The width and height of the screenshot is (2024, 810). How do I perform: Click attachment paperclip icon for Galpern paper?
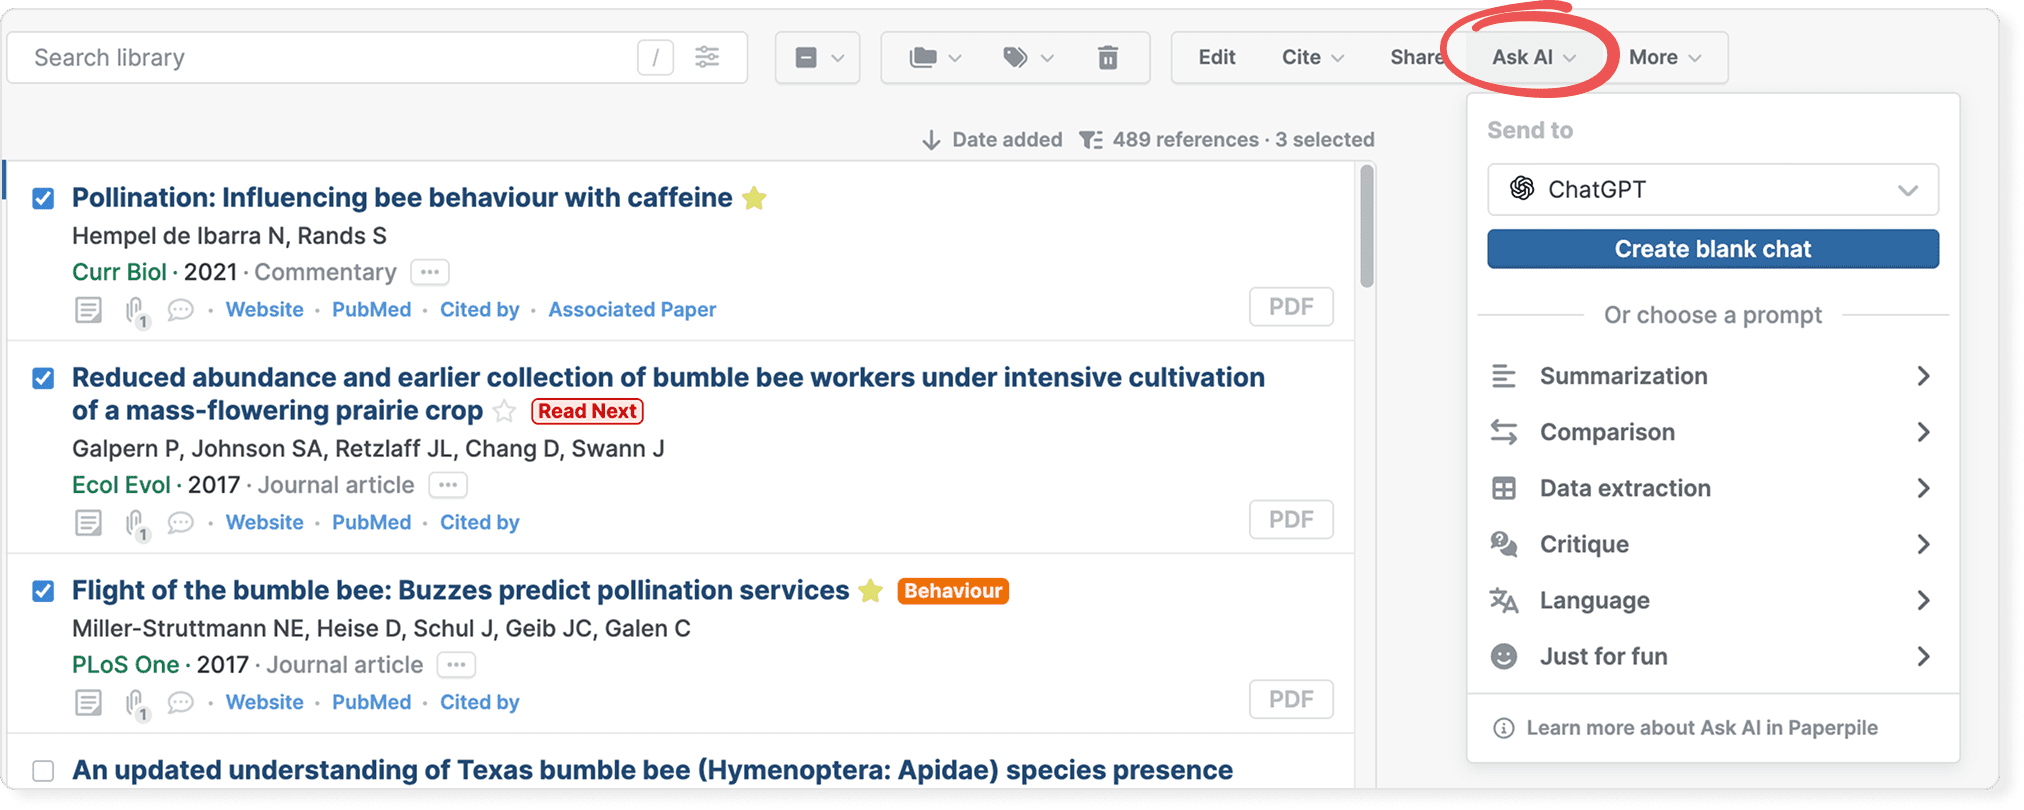point(135,523)
